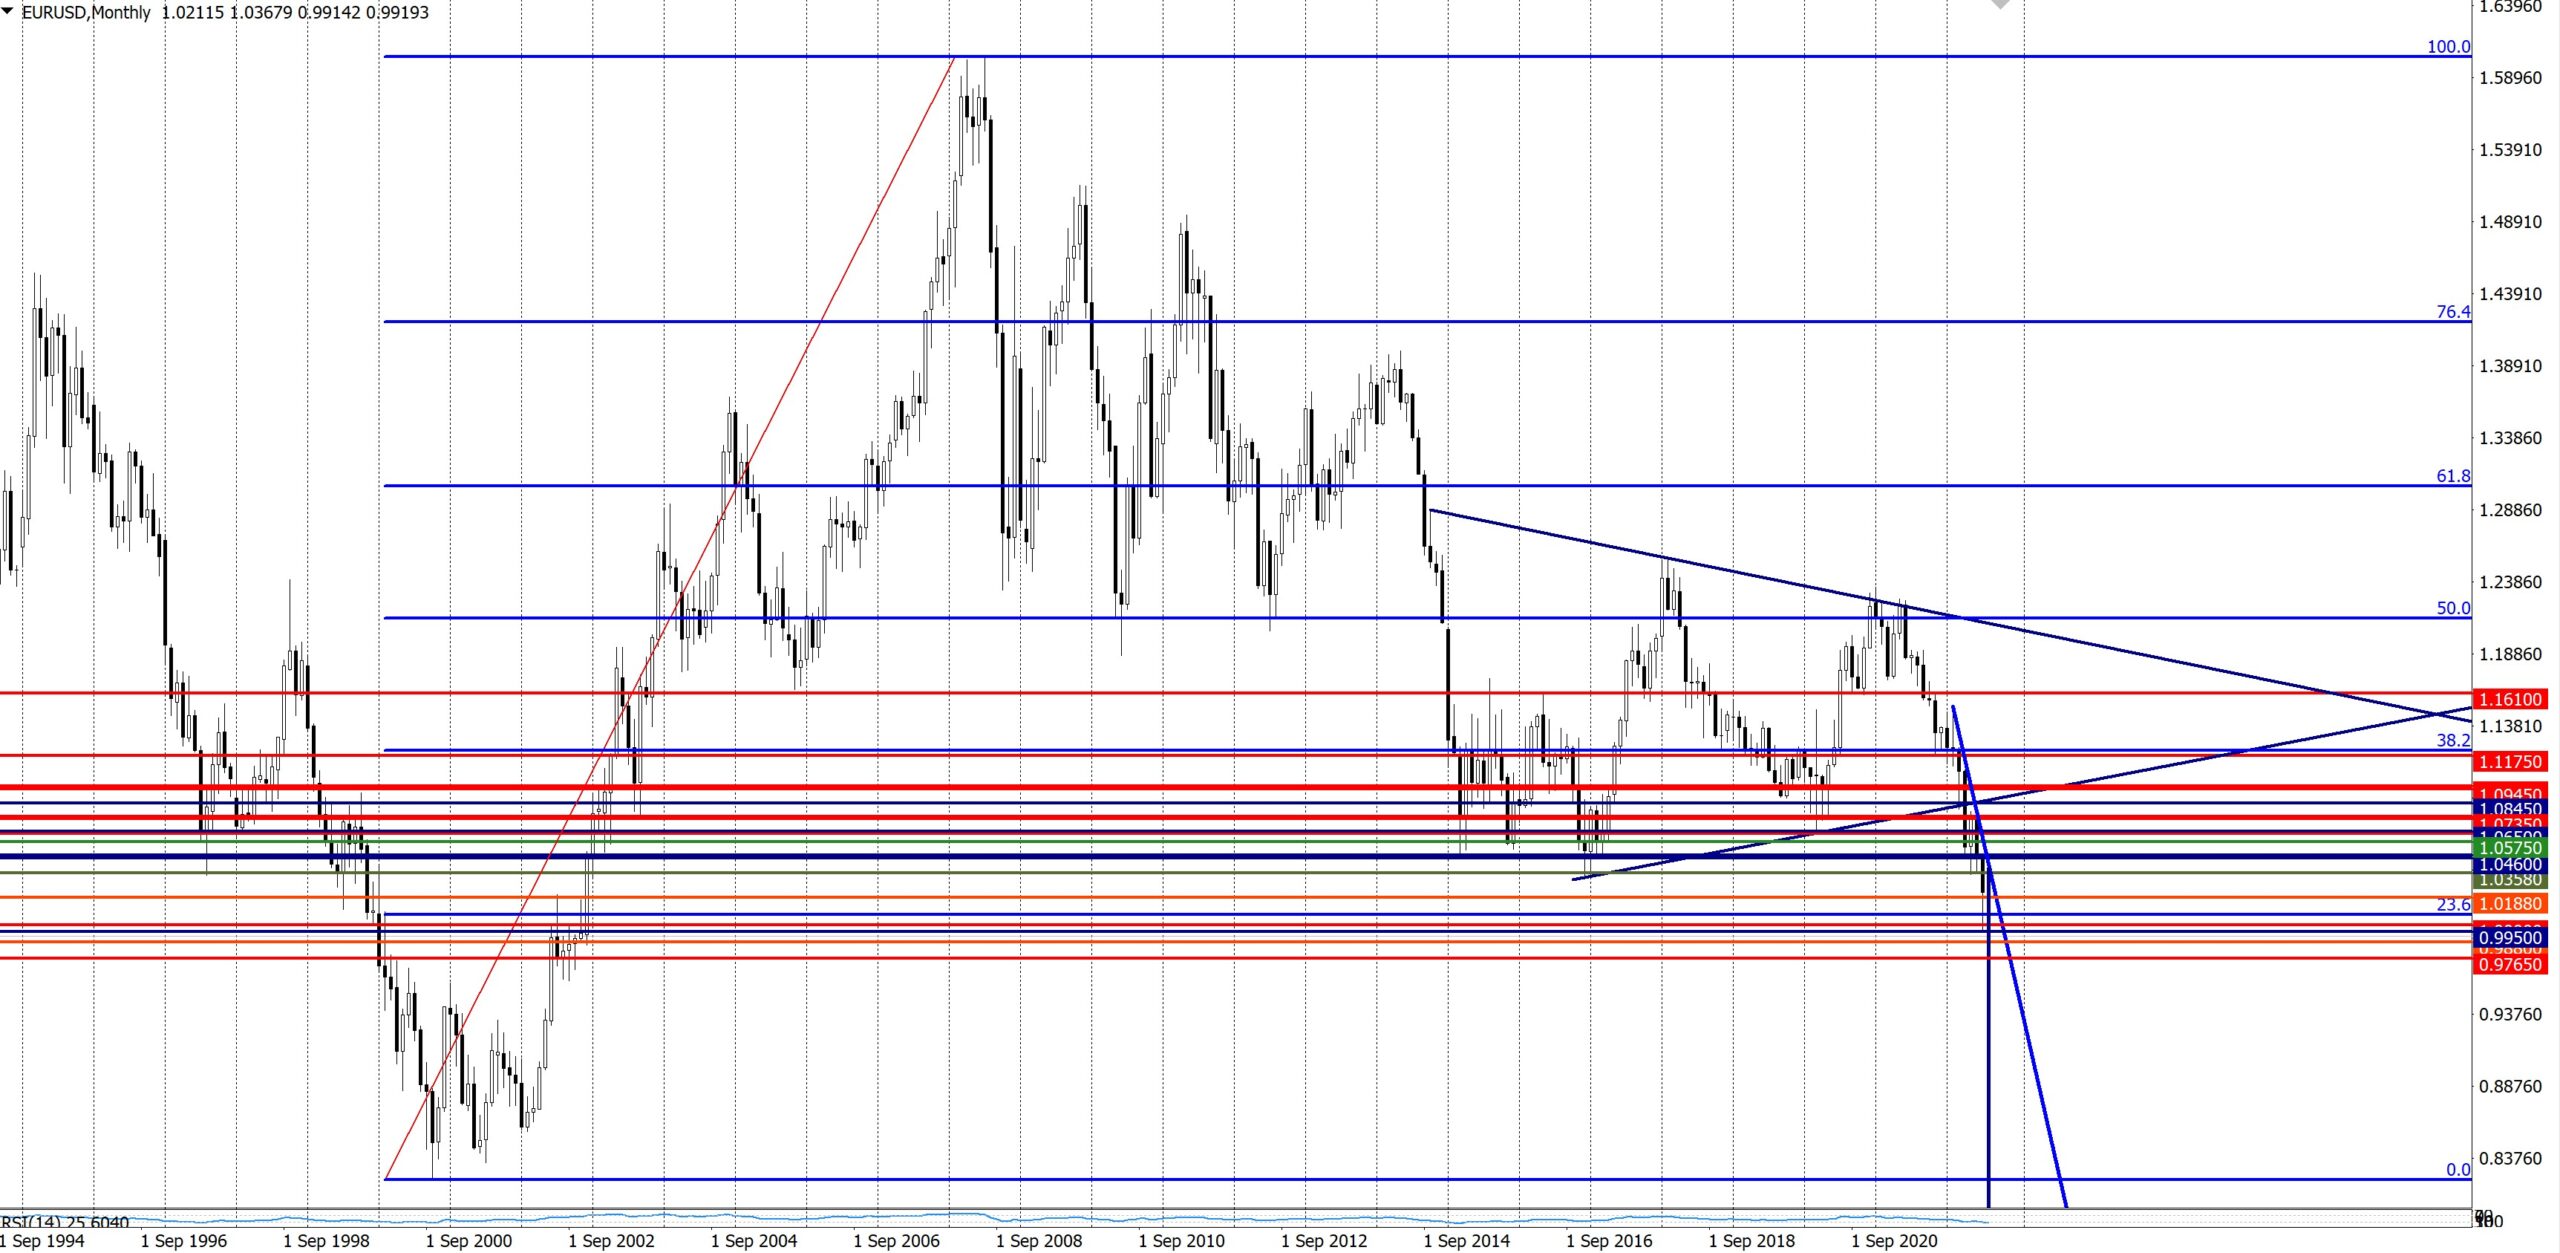This screenshot has width=2560, height=1253.
Task: Open the one-click trading arrow beside EURUSD,Monthly
Action: [8, 11]
